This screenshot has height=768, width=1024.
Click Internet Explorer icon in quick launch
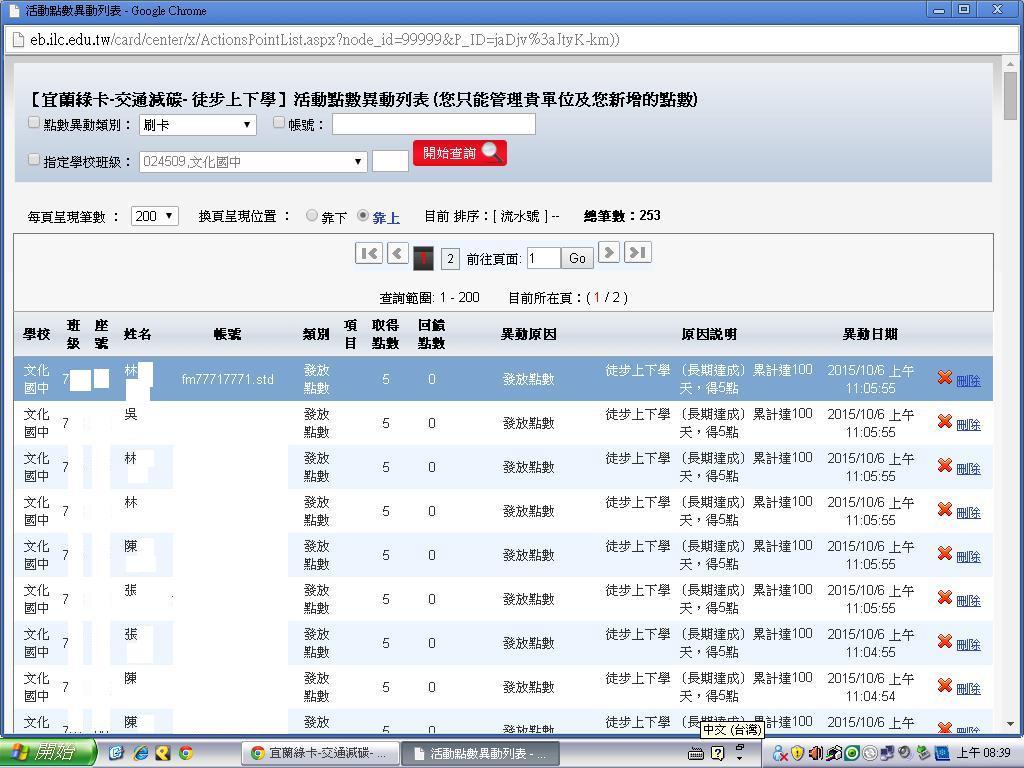click(x=140, y=753)
